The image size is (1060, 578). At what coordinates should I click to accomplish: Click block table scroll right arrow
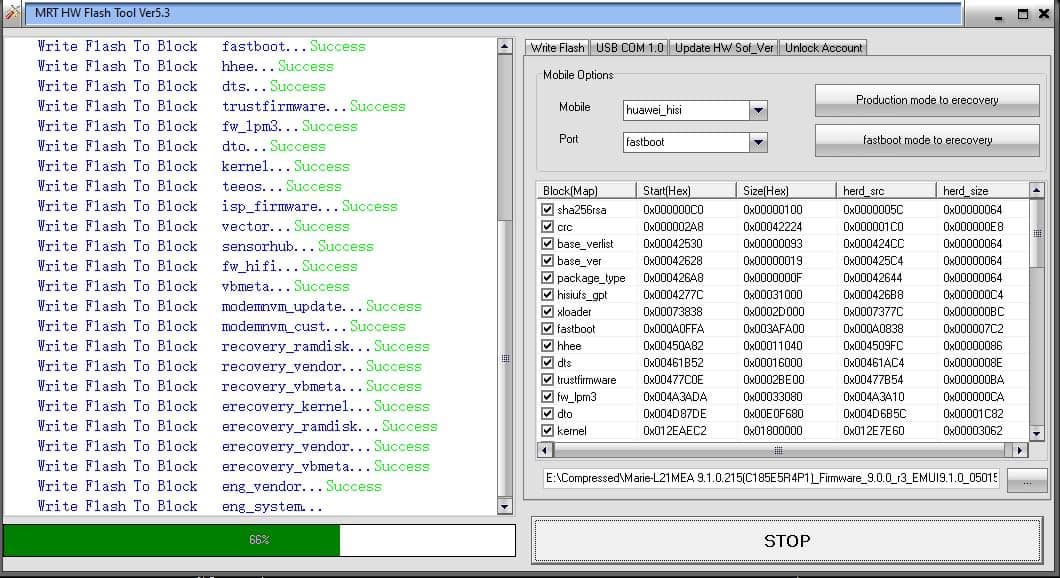(x=1020, y=450)
